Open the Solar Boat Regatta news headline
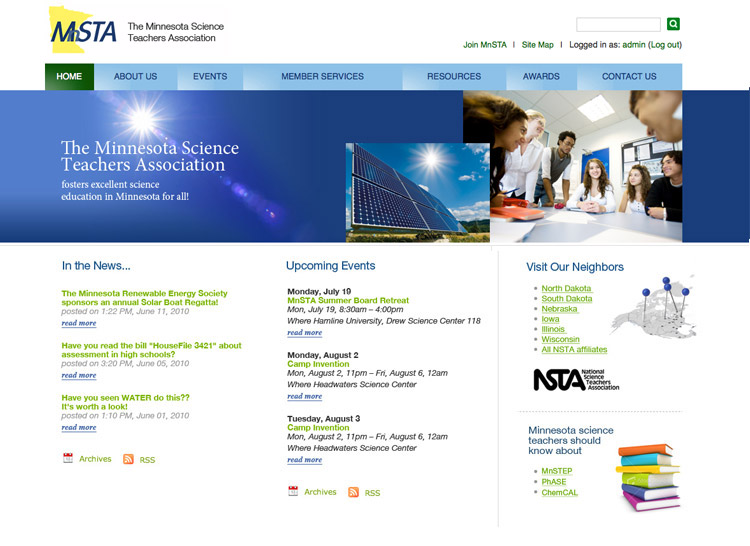 pos(144,297)
